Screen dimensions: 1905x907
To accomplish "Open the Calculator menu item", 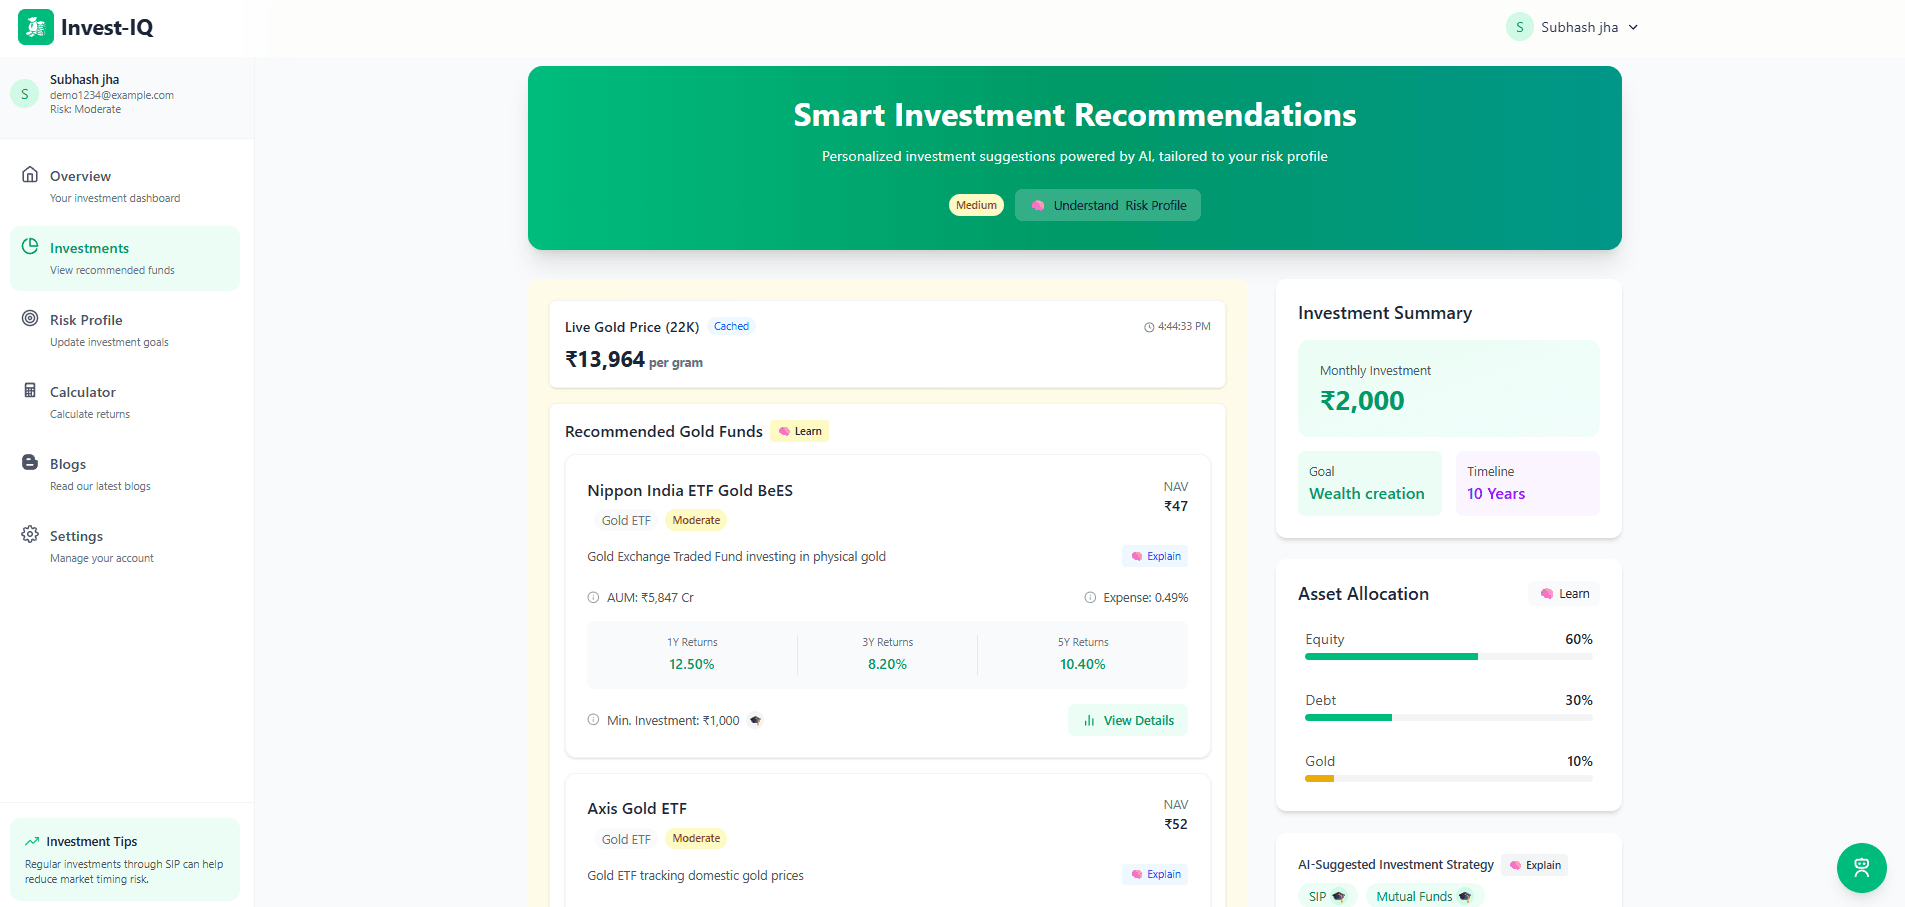I will [125, 402].
